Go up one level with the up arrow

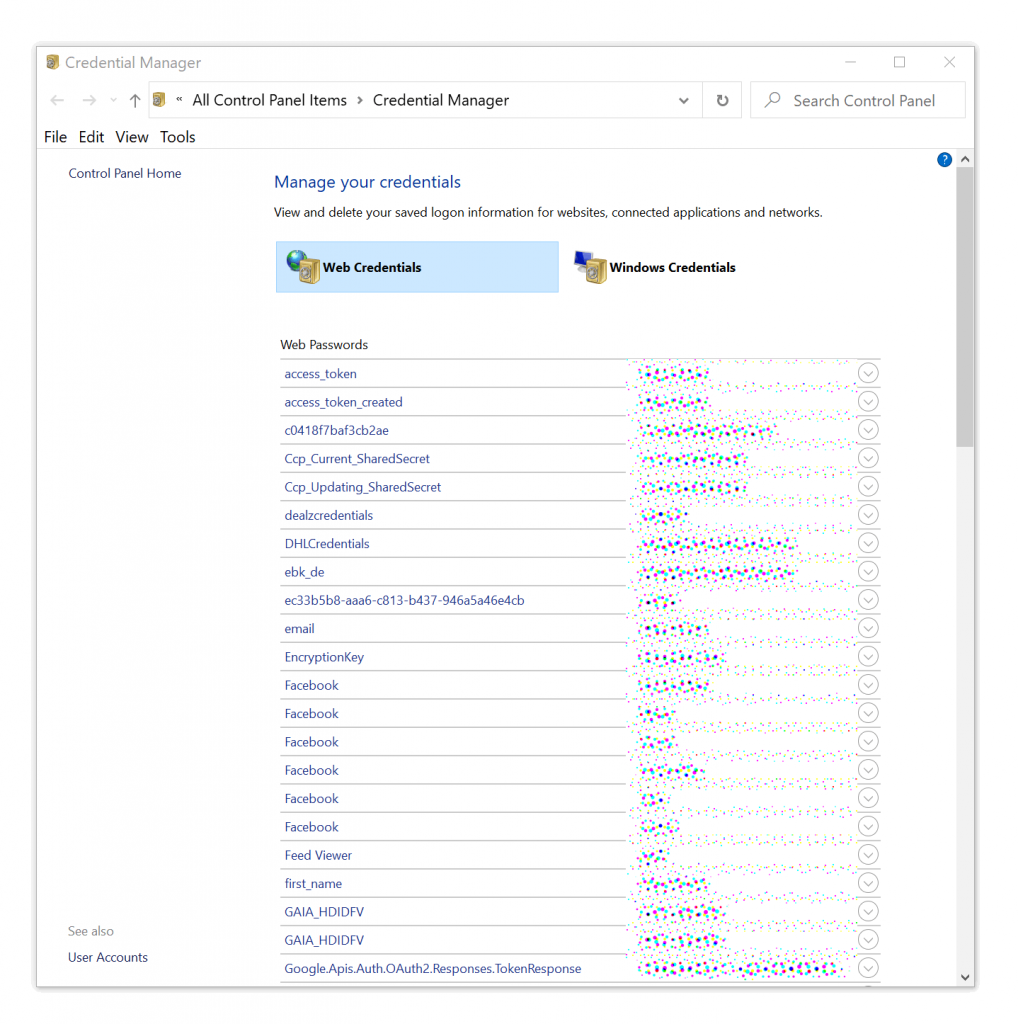135,100
